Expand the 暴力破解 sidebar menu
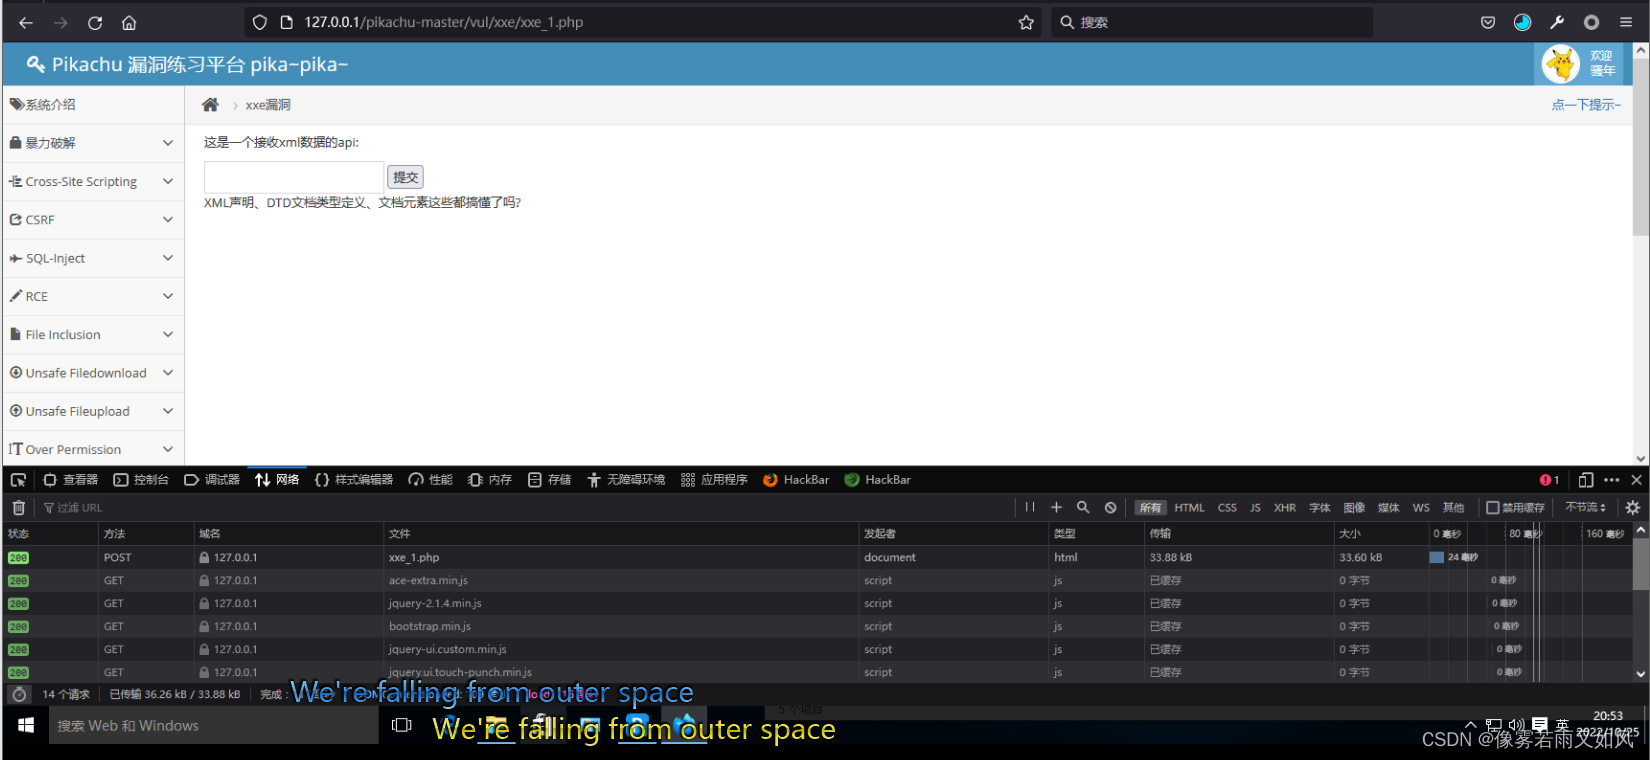Viewport: 1650px width, 760px height. (93, 143)
